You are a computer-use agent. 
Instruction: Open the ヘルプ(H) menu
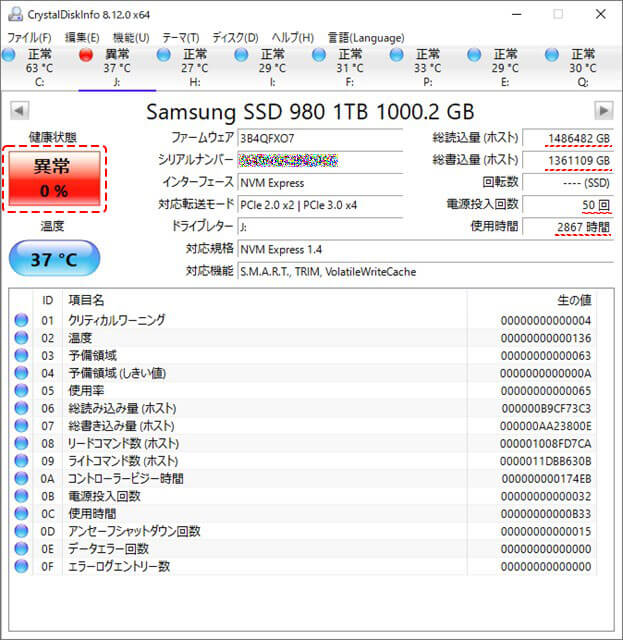[x=293, y=38]
